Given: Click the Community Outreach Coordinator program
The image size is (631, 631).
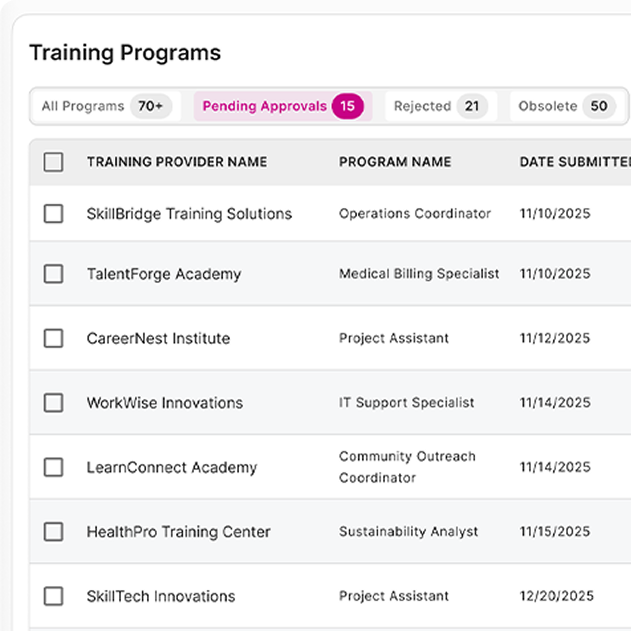Looking at the screenshot, I should tap(407, 467).
